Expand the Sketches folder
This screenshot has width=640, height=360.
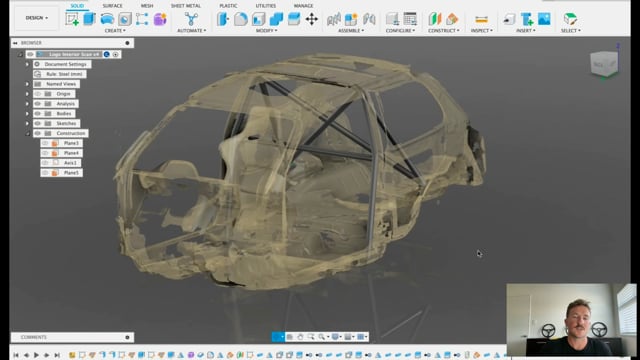coord(27,123)
